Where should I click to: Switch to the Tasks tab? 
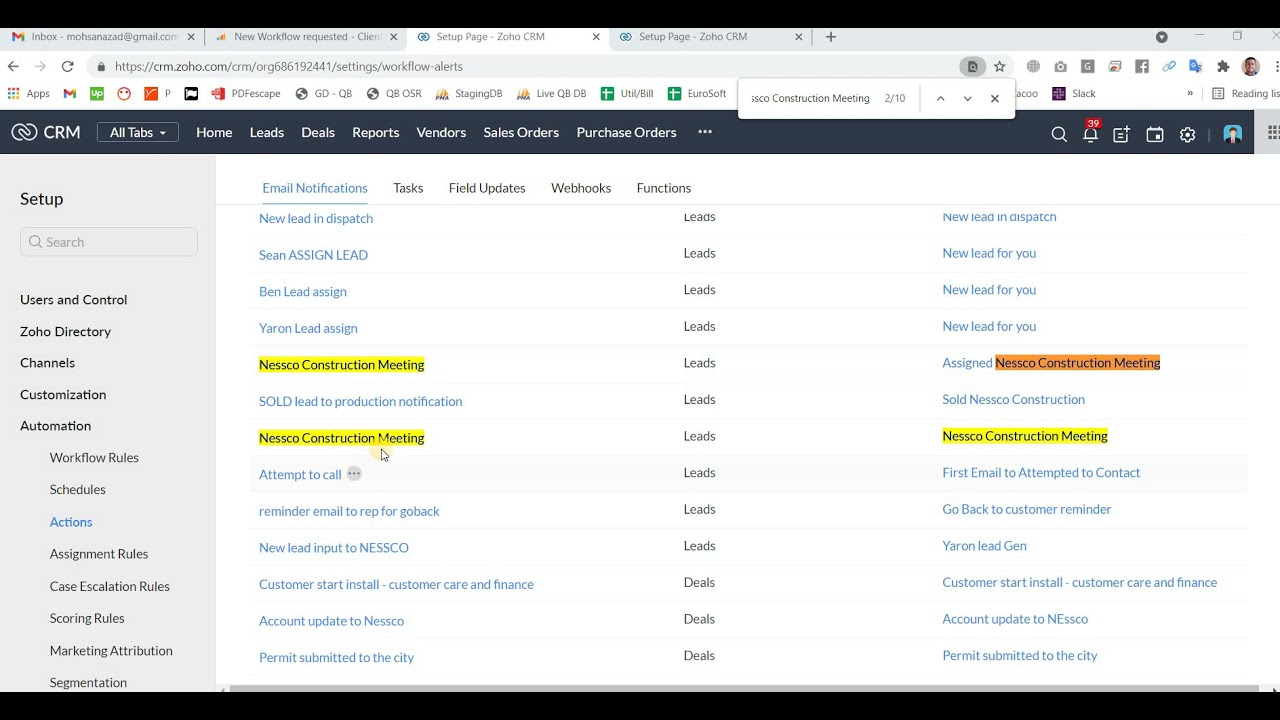pos(408,188)
